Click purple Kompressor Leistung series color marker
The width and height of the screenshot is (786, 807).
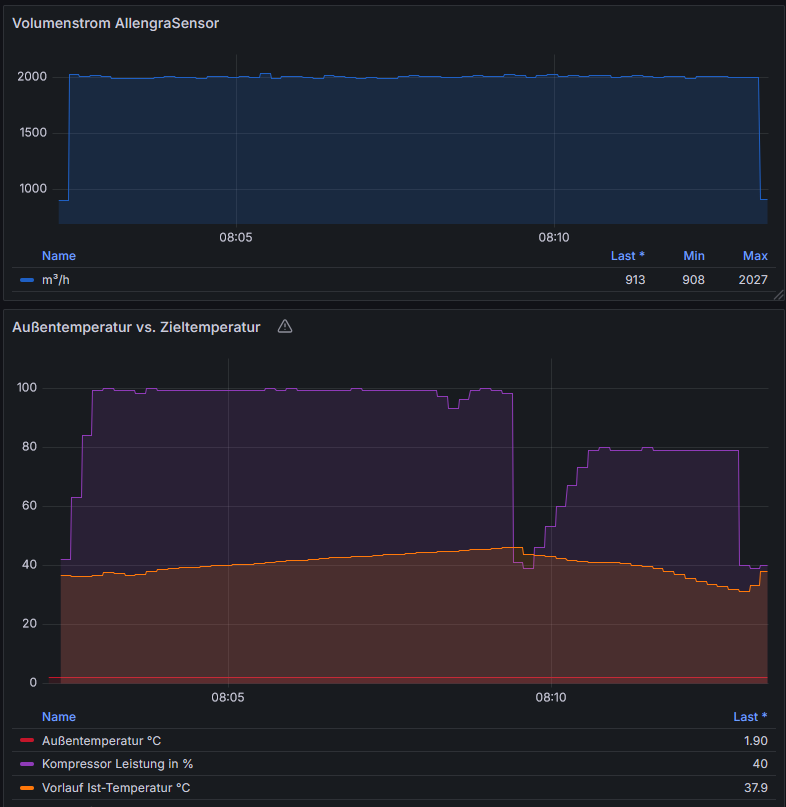[27, 765]
